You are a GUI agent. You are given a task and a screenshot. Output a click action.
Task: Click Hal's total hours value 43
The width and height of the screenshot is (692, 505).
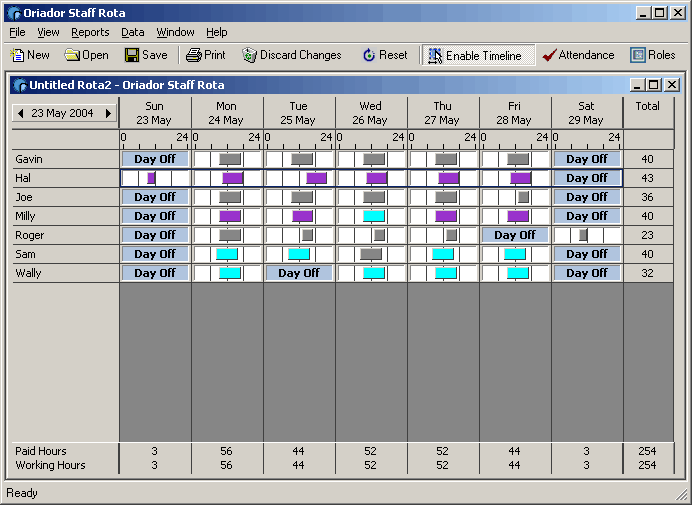pyautogui.click(x=647, y=178)
